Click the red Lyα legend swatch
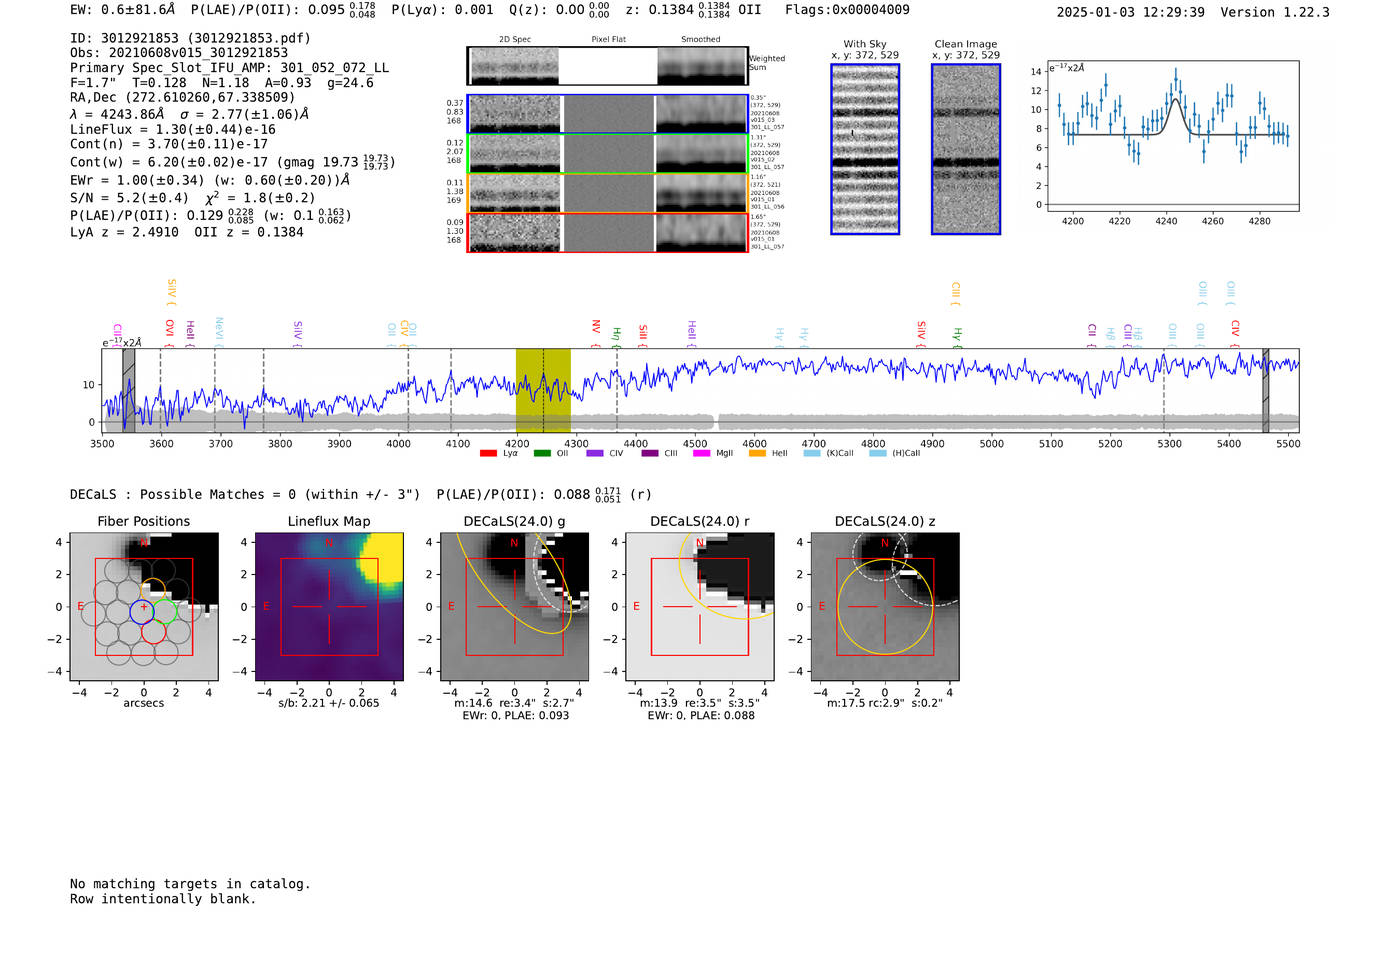 (488, 454)
